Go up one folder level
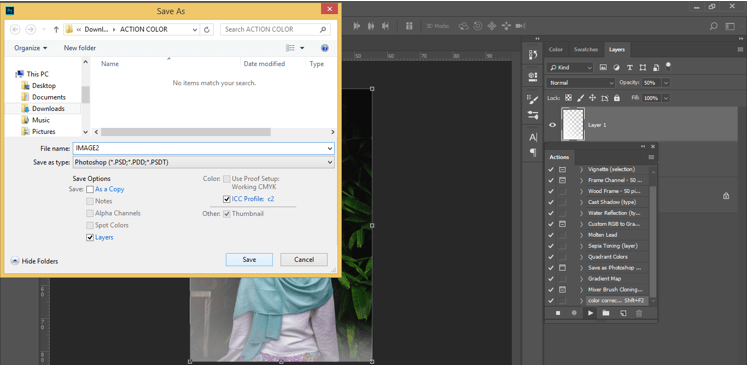The width and height of the screenshot is (748, 366). [56, 29]
